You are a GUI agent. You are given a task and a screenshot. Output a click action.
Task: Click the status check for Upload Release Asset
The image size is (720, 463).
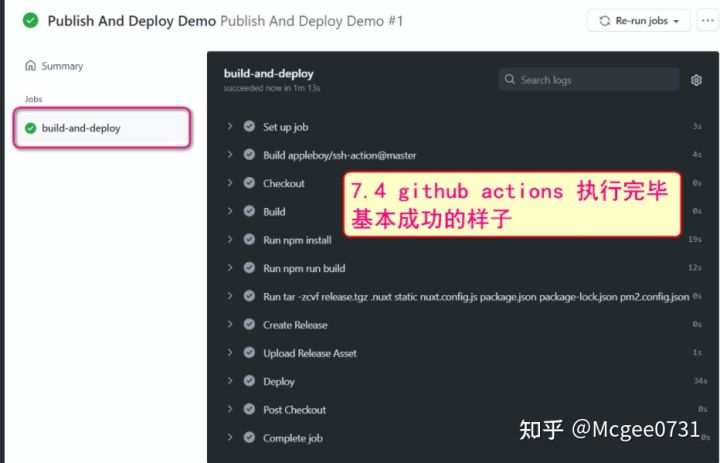(249, 353)
